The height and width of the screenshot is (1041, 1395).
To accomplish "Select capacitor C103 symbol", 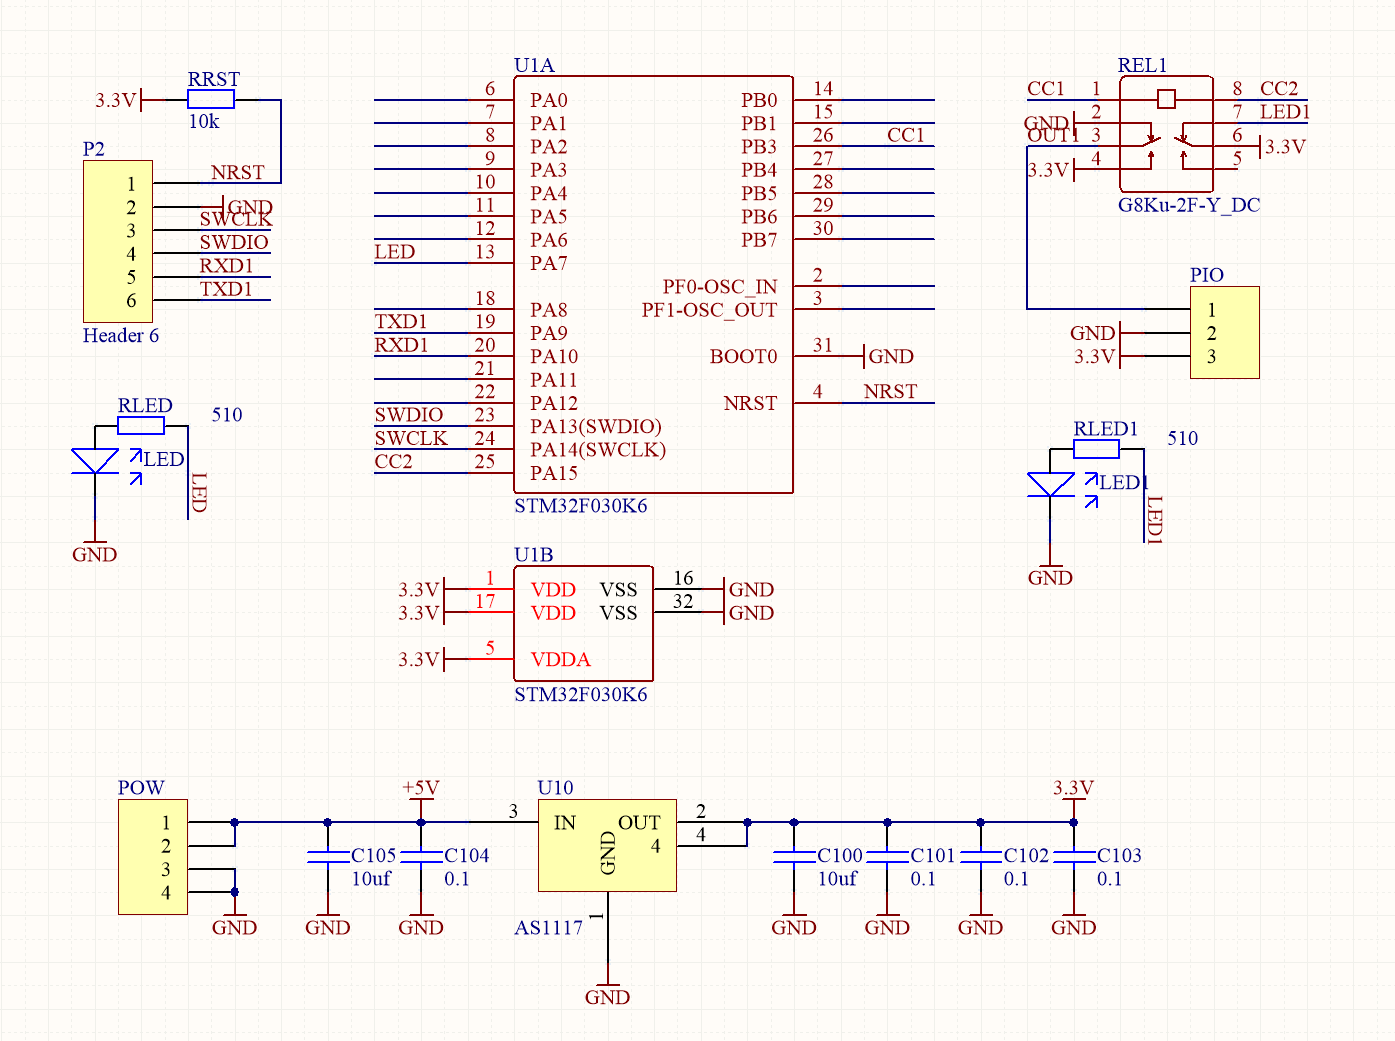I will coord(1074,856).
